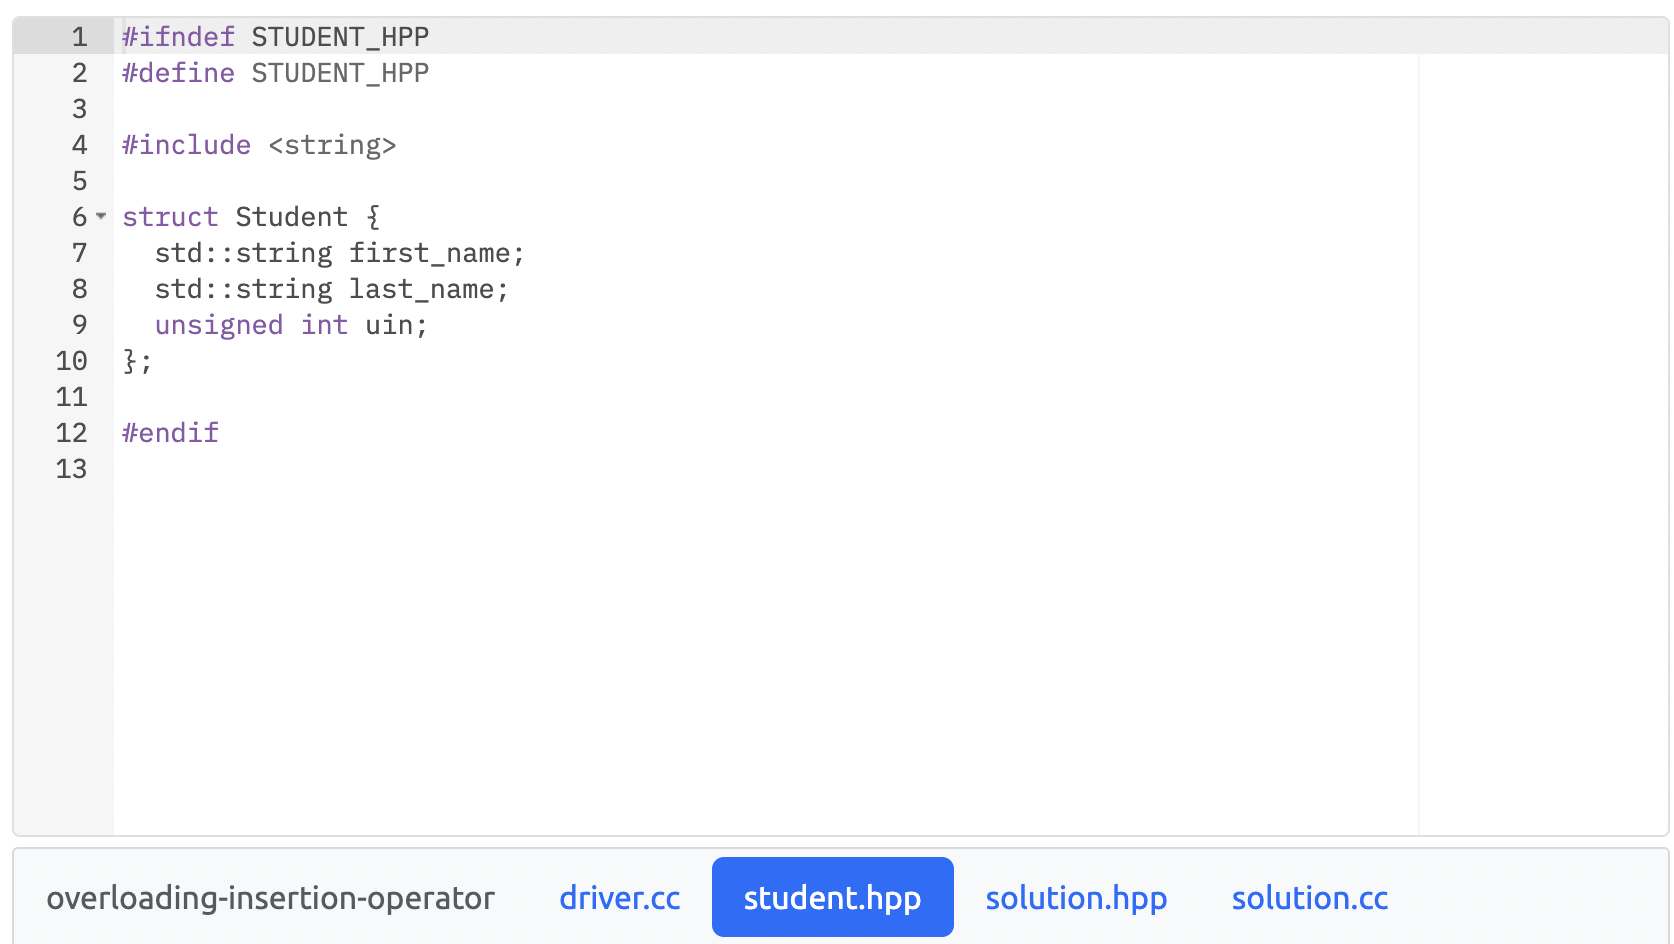
Task: Open the solution.hpp file tab
Action: coord(1075,897)
